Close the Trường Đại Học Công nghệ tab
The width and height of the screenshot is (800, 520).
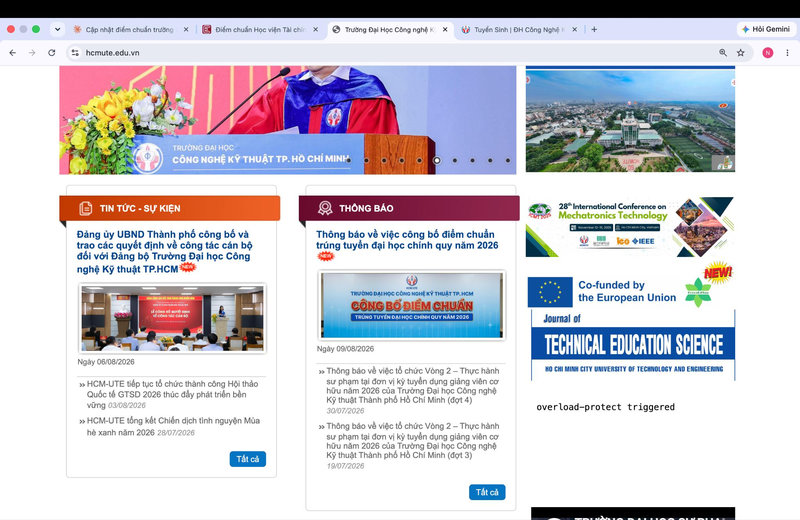click(x=445, y=30)
